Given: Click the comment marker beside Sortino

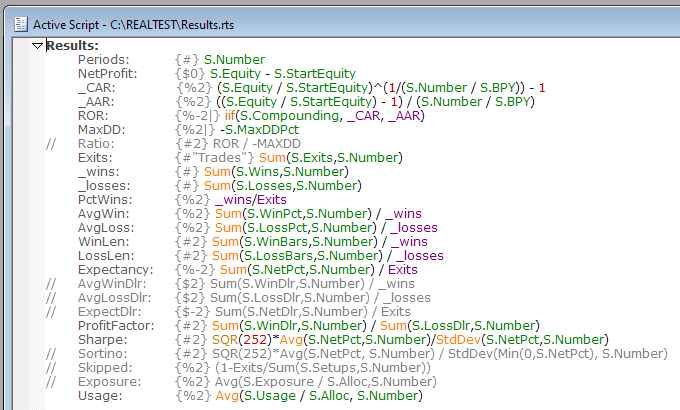Looking at the screenshot, I should (x=50, y=354).
